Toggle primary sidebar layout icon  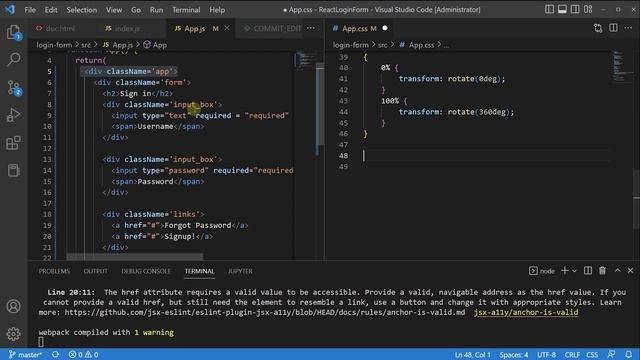pos(549,9)
